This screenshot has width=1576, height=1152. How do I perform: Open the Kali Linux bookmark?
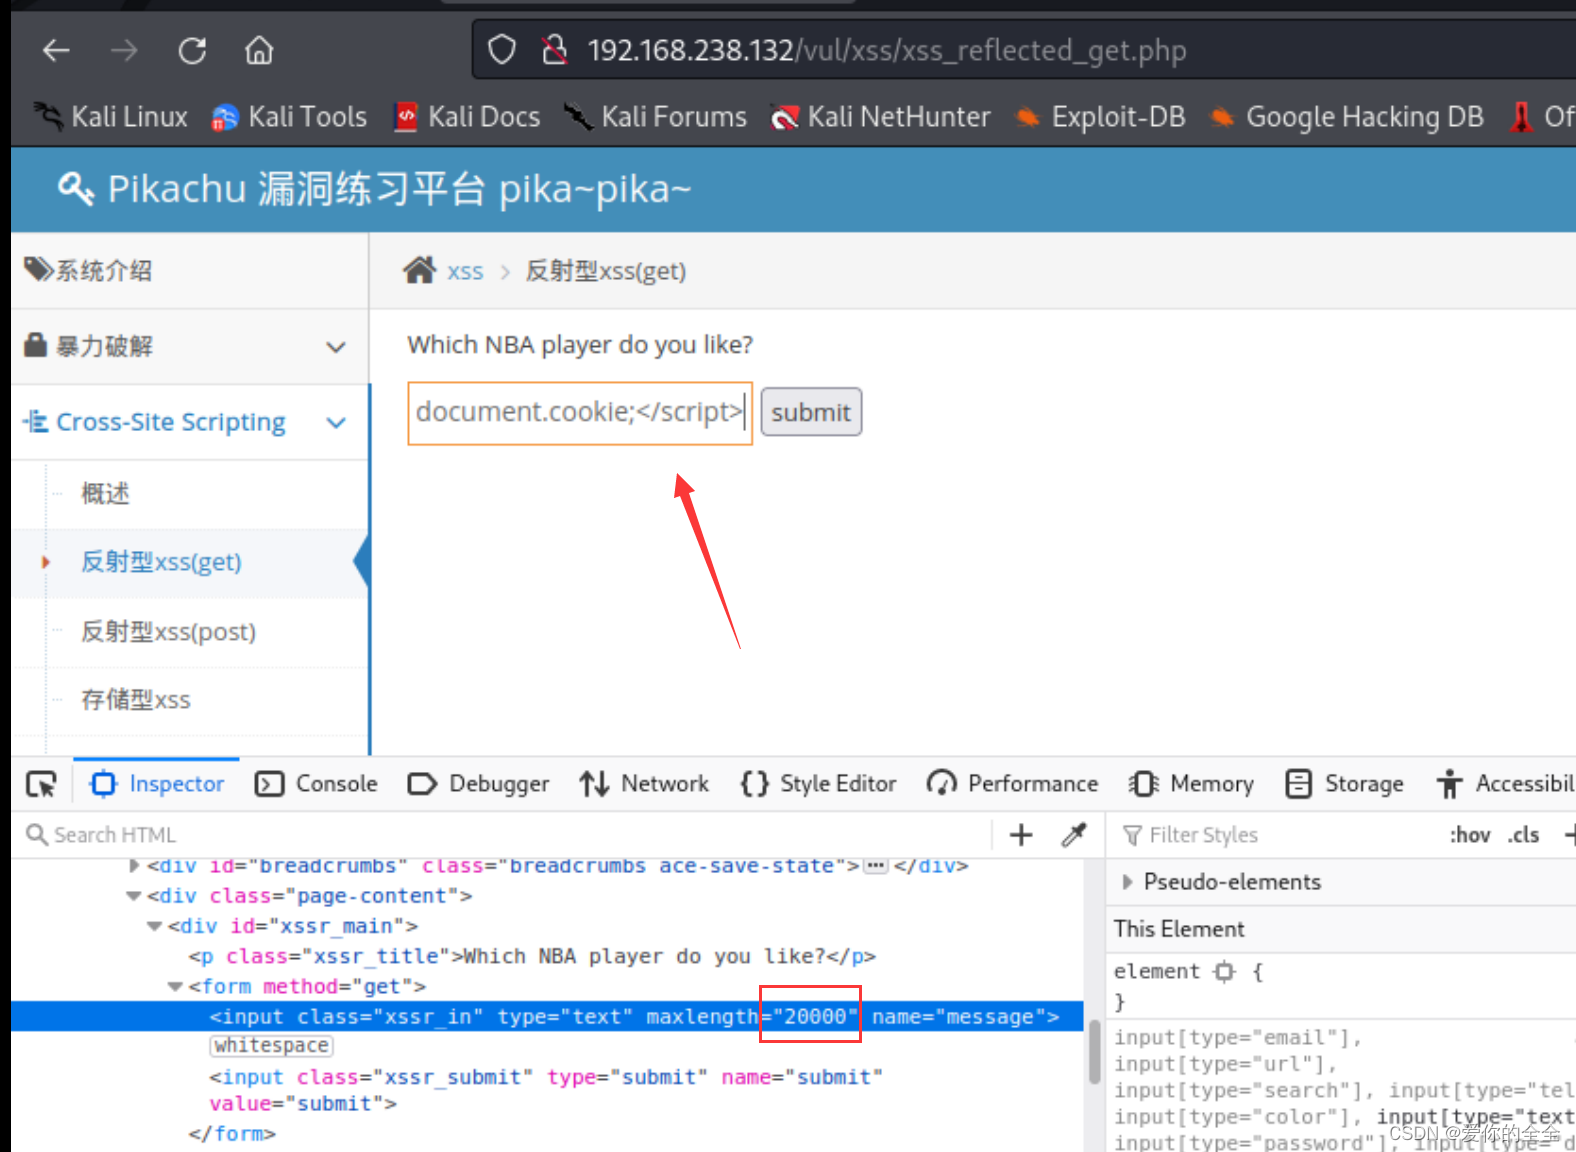tap(111, 117)
